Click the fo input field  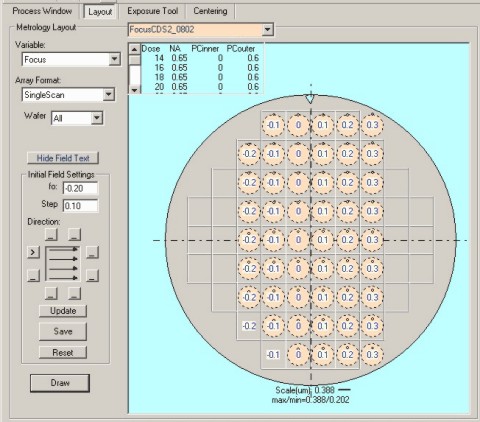pos(80,188)
